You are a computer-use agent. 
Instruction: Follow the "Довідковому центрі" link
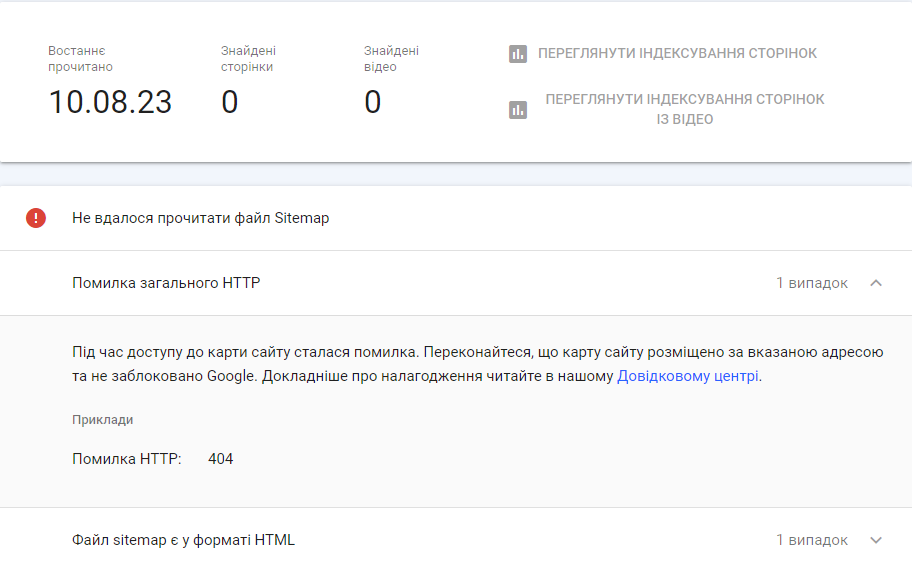tap(688, 377)
